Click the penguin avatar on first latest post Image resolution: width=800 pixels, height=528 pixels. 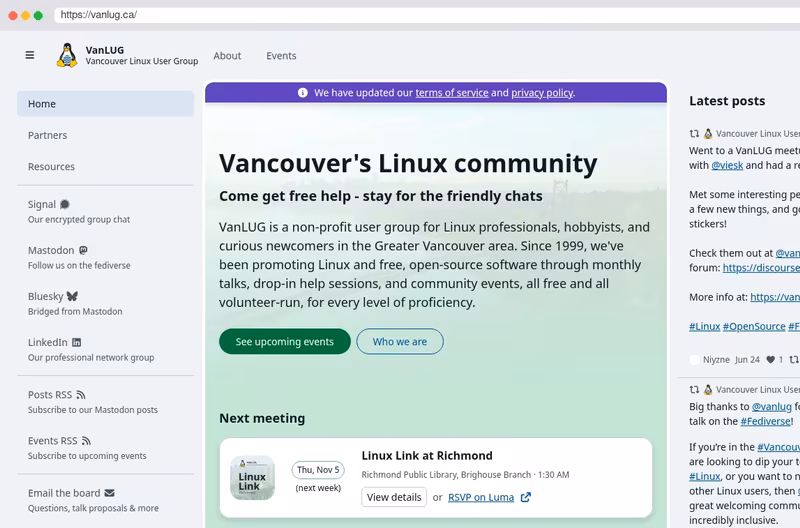tap(708, 134)
